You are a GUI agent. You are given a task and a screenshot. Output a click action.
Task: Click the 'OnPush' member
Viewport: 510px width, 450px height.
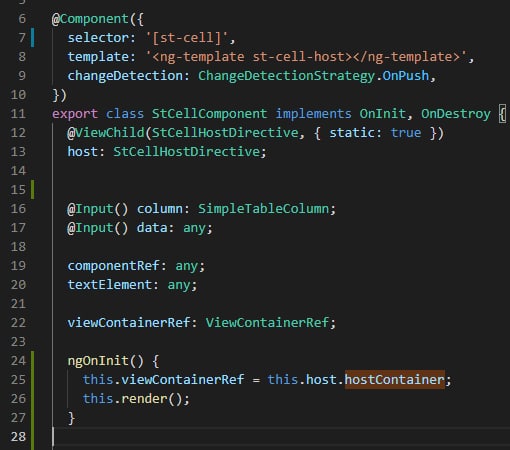(x=406, y=76)
